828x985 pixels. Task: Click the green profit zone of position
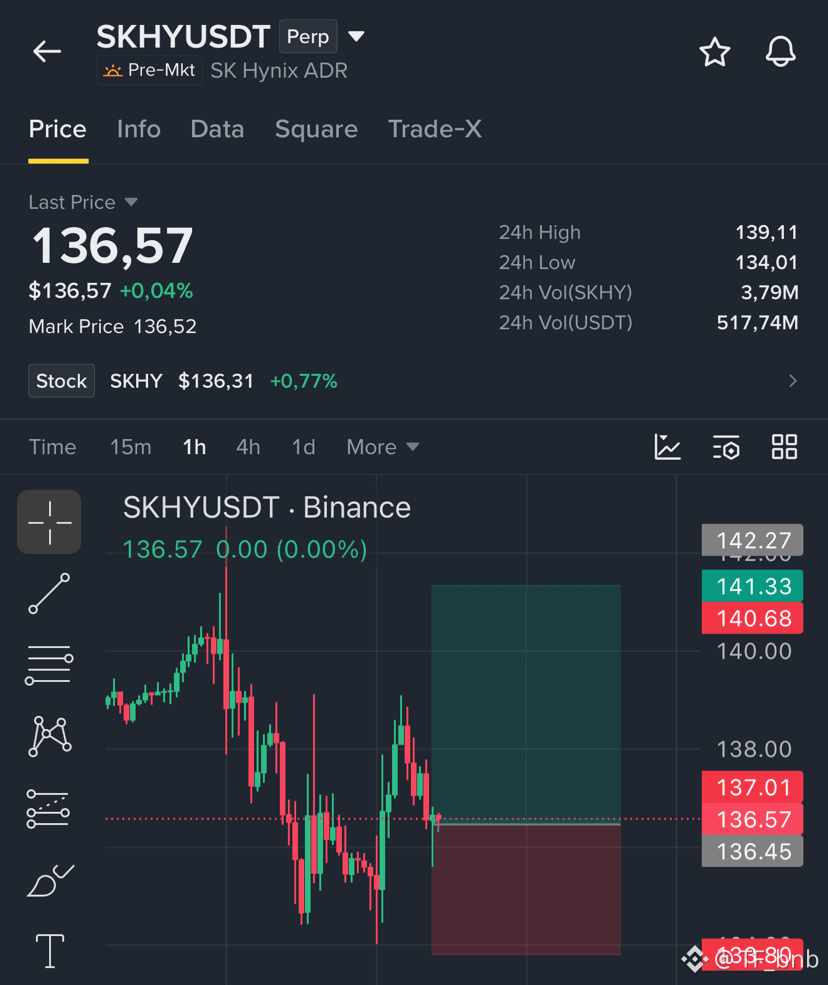pos(526,702)
